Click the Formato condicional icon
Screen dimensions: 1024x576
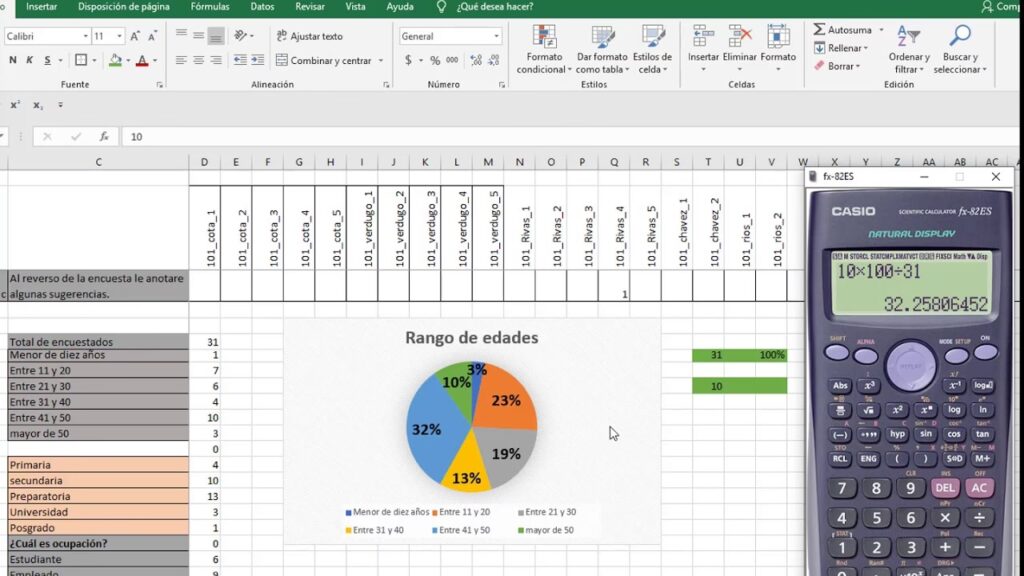tap(546, 38)
